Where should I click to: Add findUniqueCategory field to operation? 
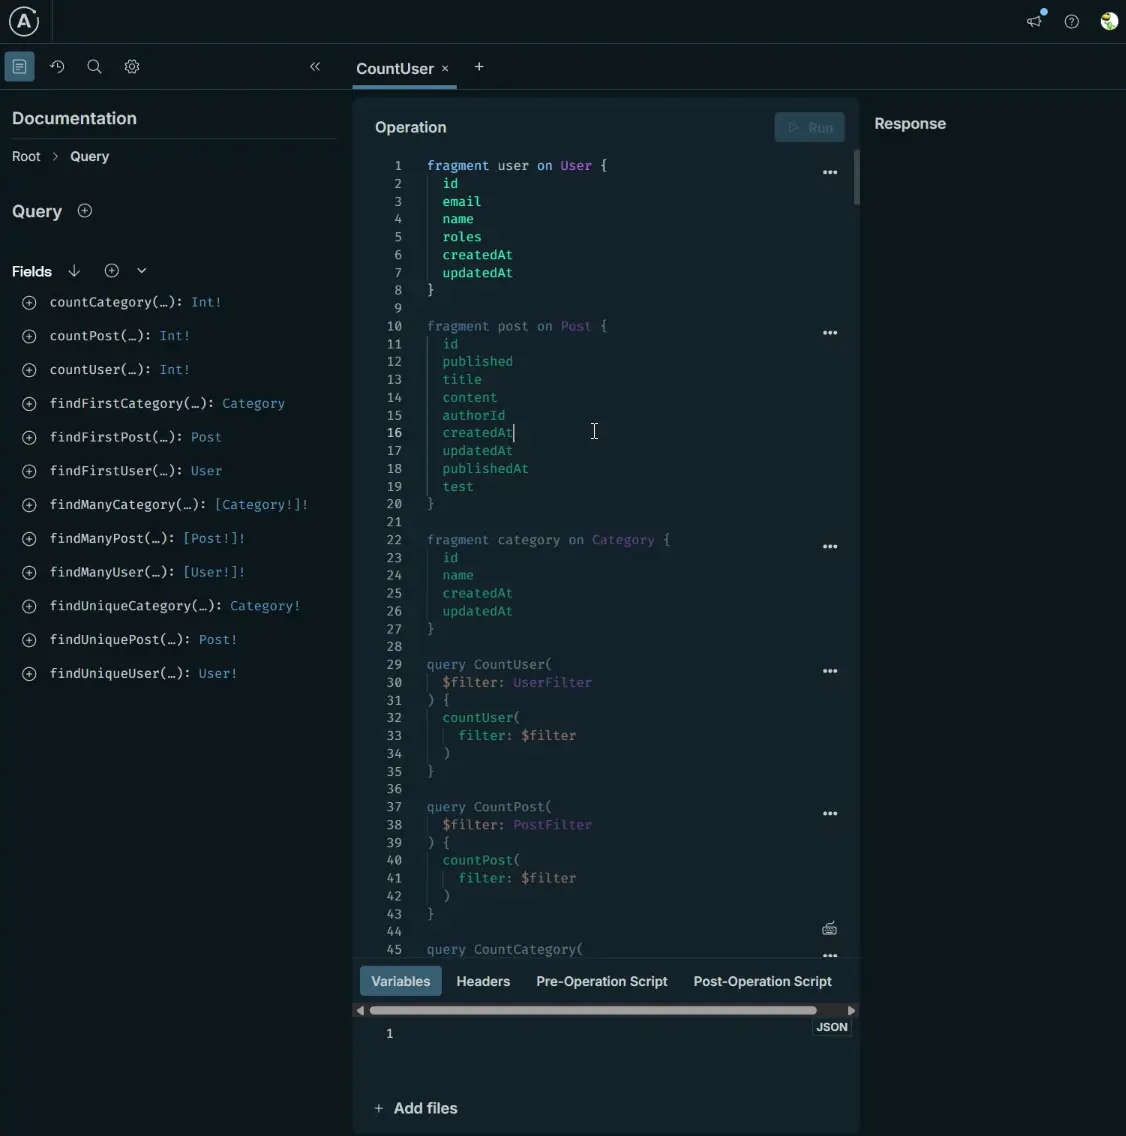(29, 606)
